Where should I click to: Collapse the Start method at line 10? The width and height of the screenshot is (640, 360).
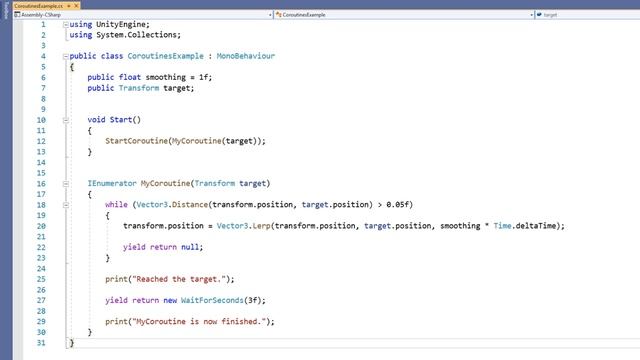[x=66, y=120]
